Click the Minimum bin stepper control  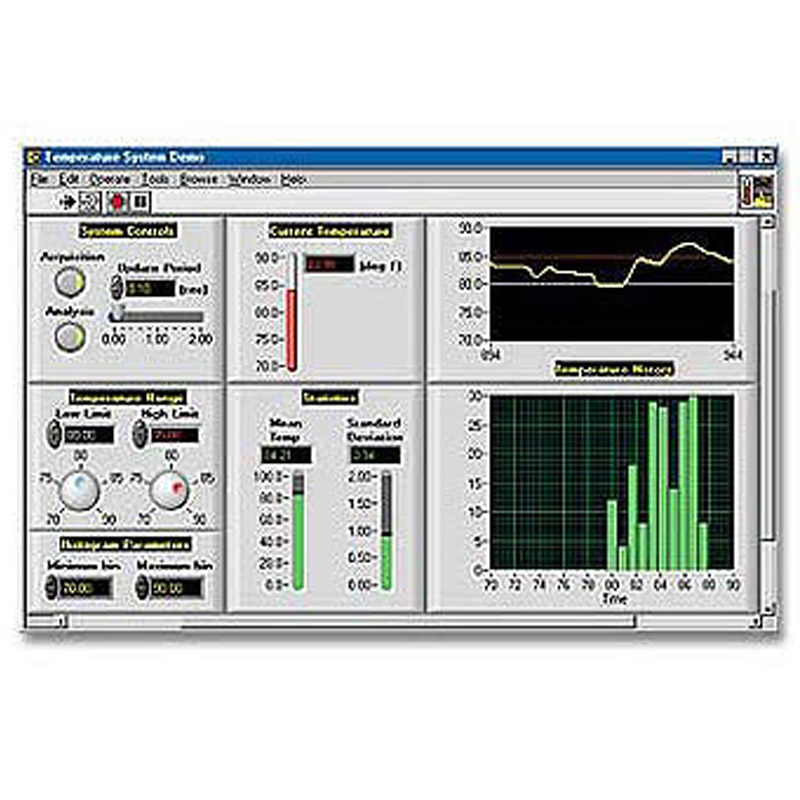(x=52, y=588)
